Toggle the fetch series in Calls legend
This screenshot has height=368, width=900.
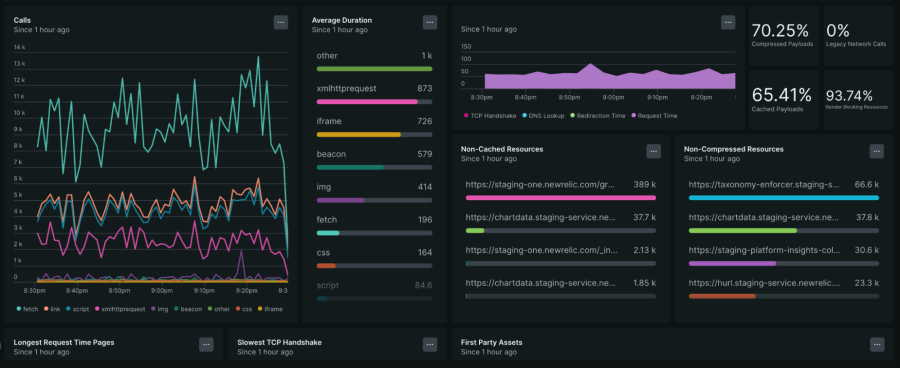tap(27, 309)
